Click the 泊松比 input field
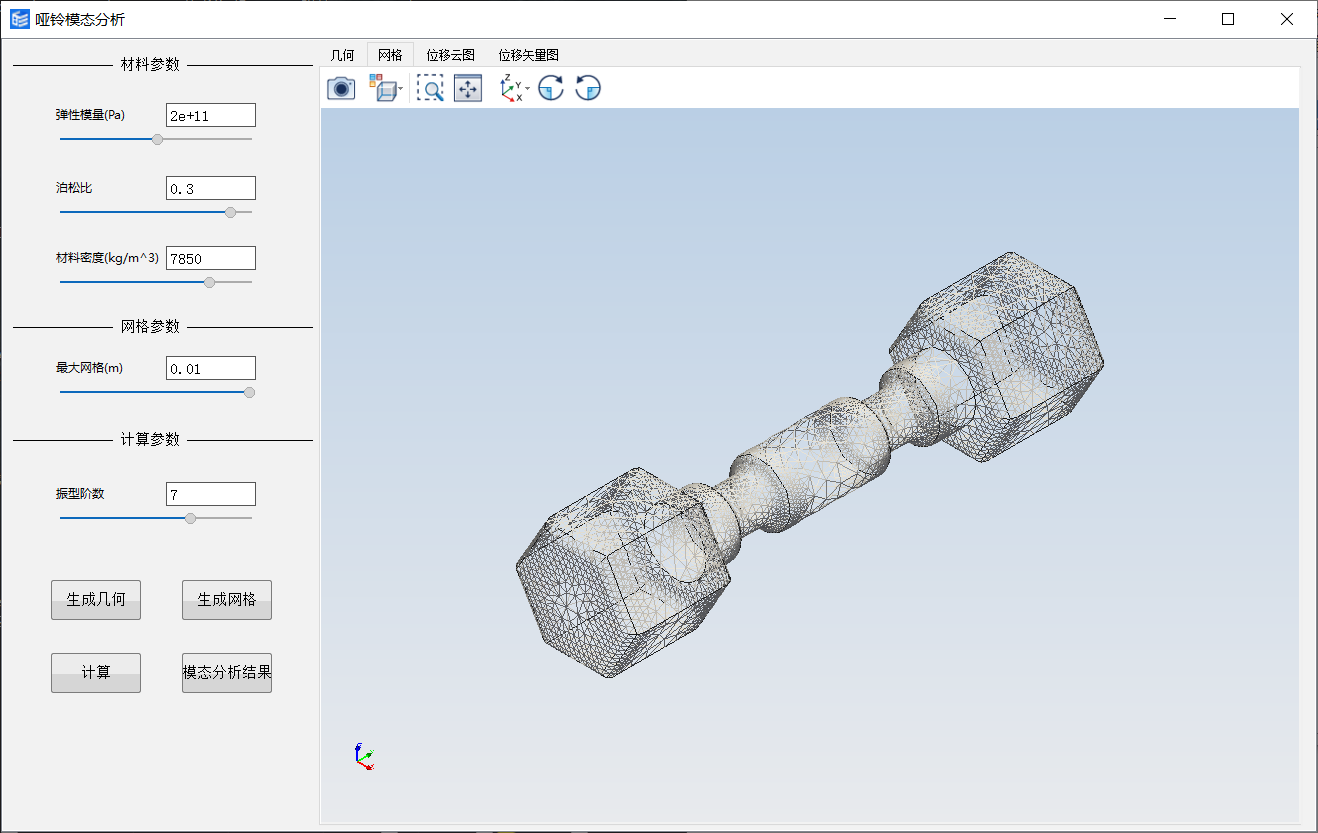Screen dimensions: 1318x833 (x=211, y=188)
